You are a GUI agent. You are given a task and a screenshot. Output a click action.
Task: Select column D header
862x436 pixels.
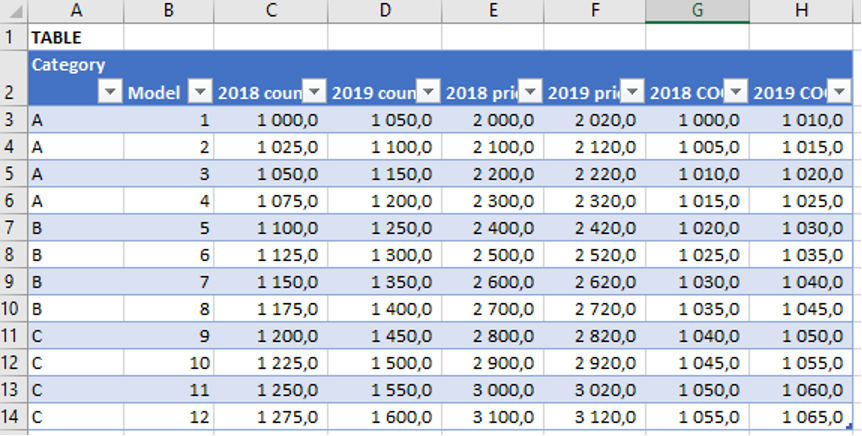(385, 11)
